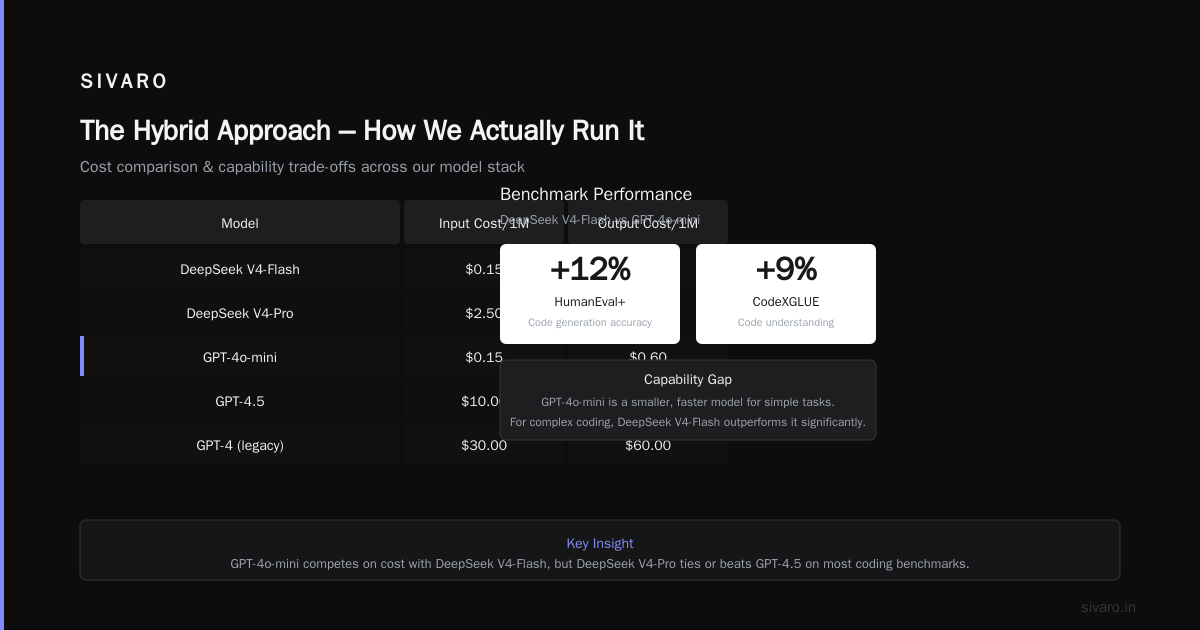
Task: Click the "Benchmark Performance" heading
Action: tap(596, 194)
